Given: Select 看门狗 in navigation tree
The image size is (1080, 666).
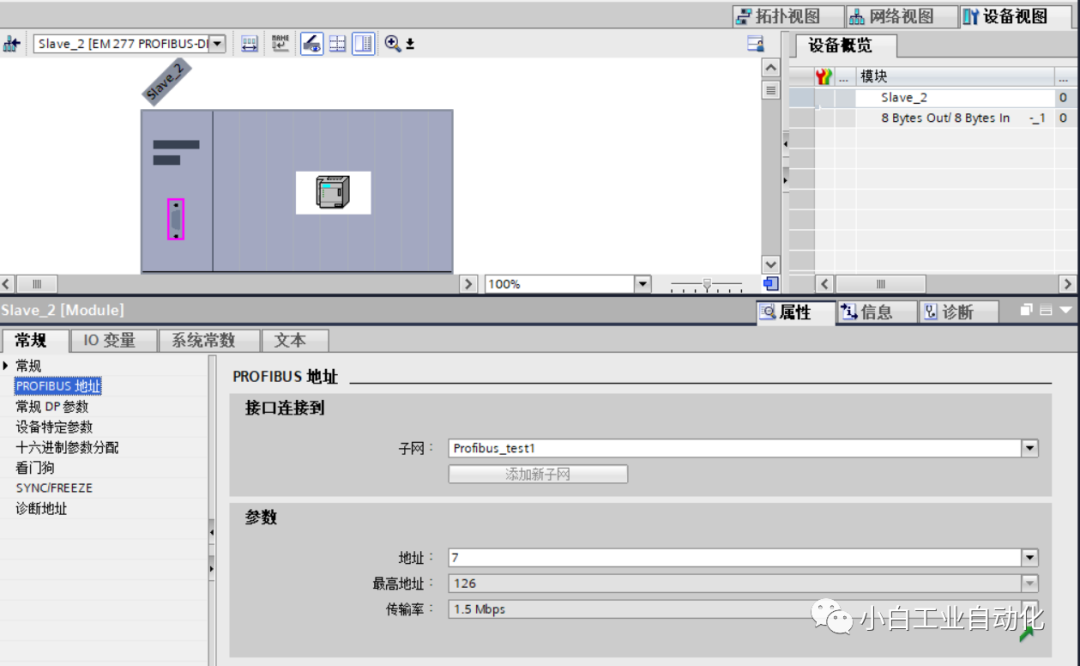Looking at the screenshot, I should click(x=34, y=468).
